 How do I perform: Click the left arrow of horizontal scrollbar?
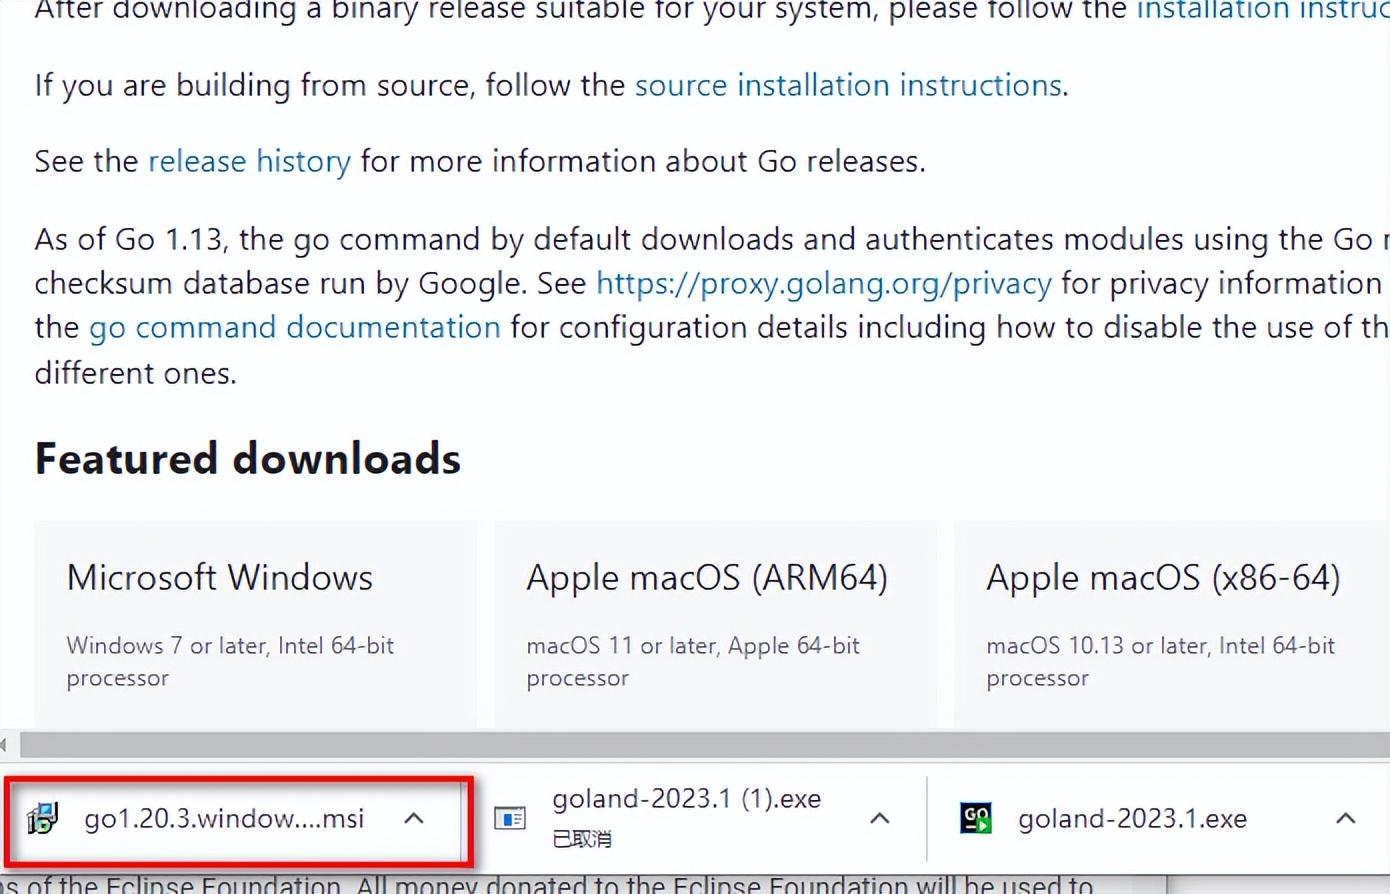pyautogui.click(x=5, y=745)
